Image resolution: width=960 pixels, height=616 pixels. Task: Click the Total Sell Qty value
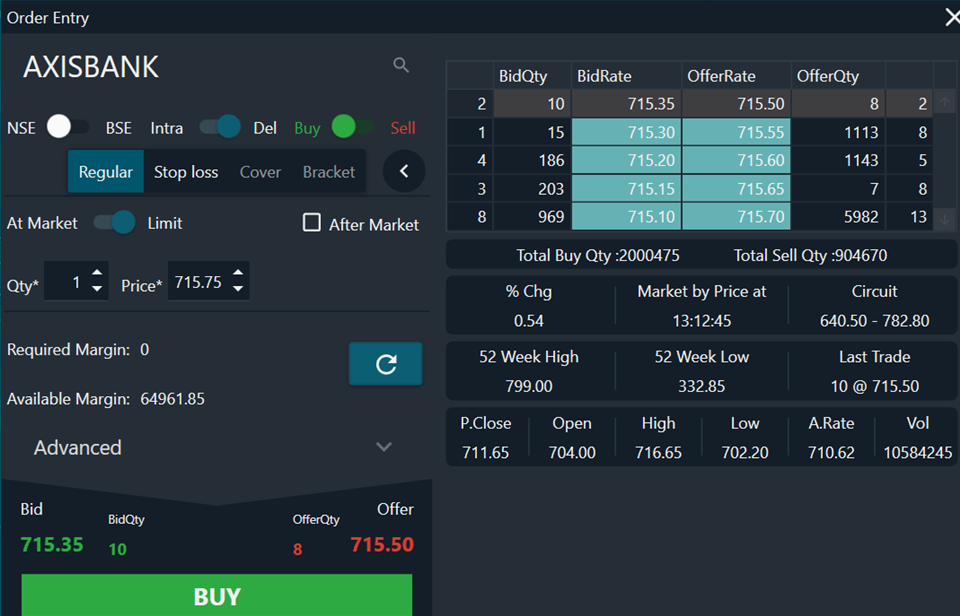(860, 255)
